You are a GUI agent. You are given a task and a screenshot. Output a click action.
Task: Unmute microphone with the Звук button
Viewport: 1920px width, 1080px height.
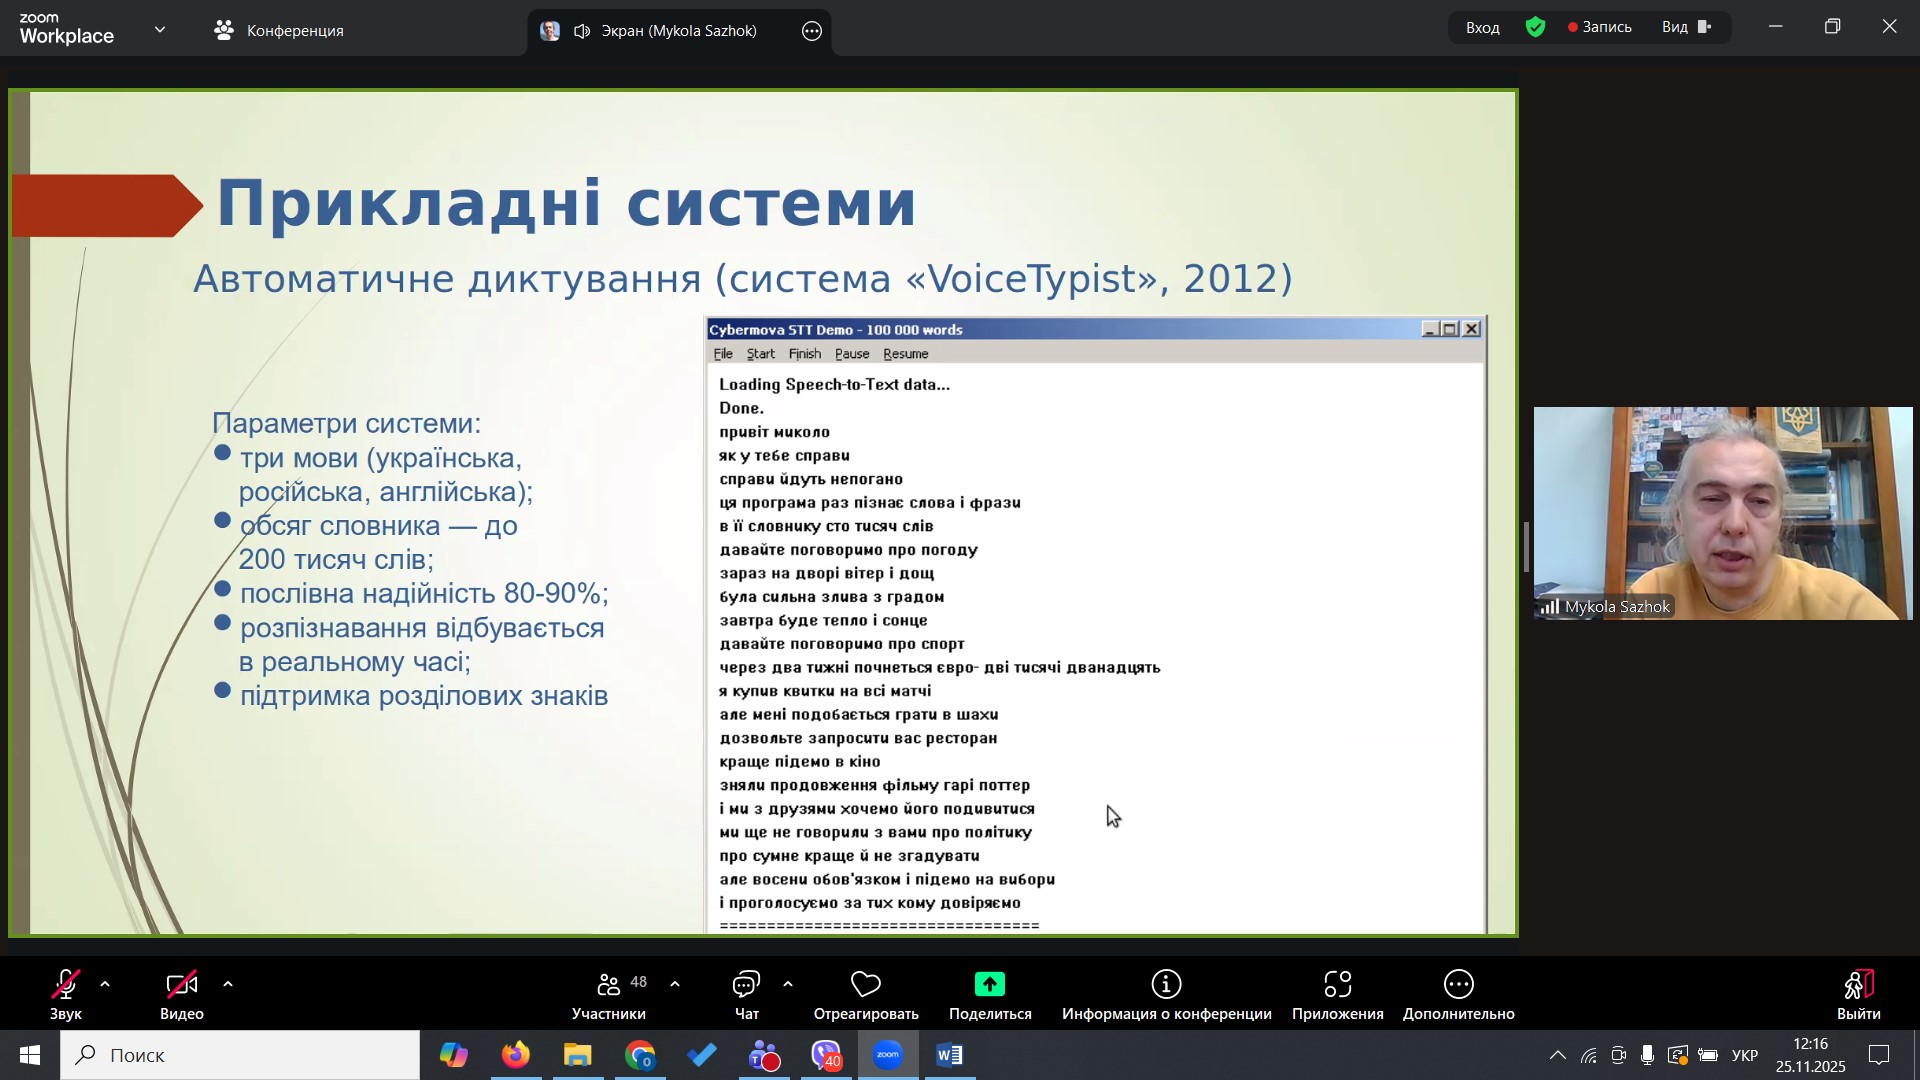click(x=66, y=994)
